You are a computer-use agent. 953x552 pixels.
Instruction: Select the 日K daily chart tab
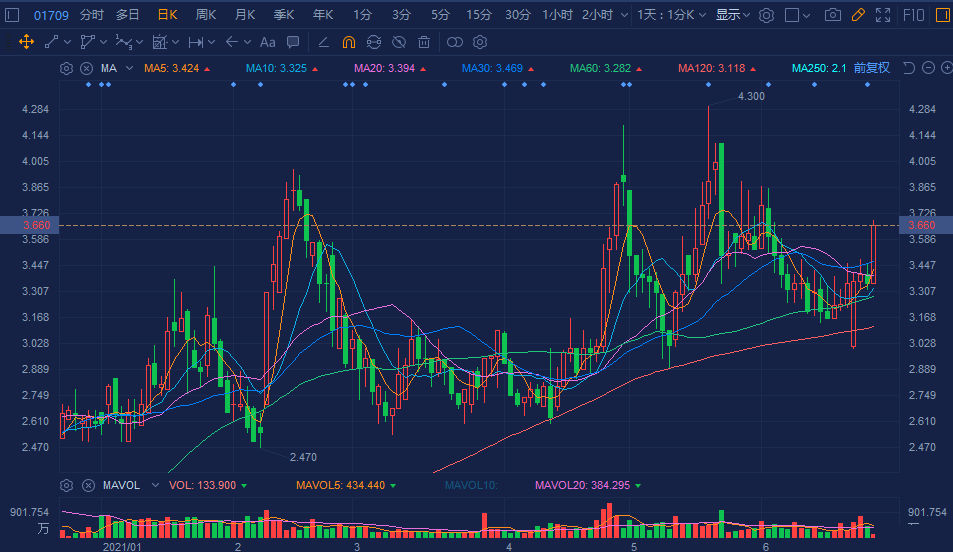167,15
